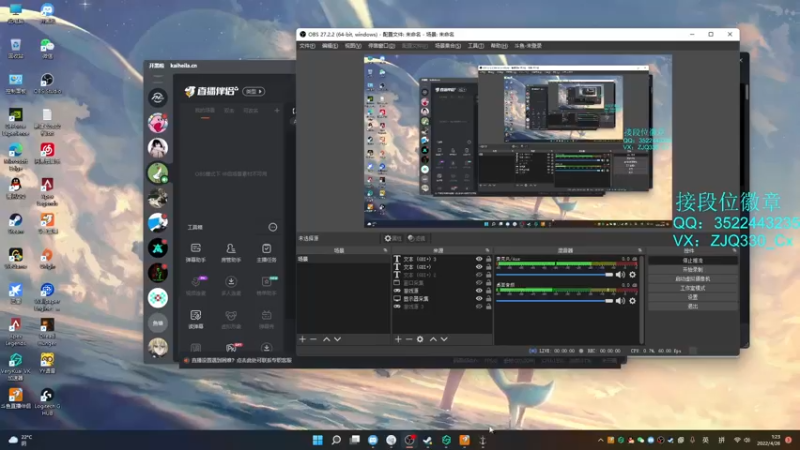
Task: Open Steam desktop shortcut
Action: pos(15,223)
